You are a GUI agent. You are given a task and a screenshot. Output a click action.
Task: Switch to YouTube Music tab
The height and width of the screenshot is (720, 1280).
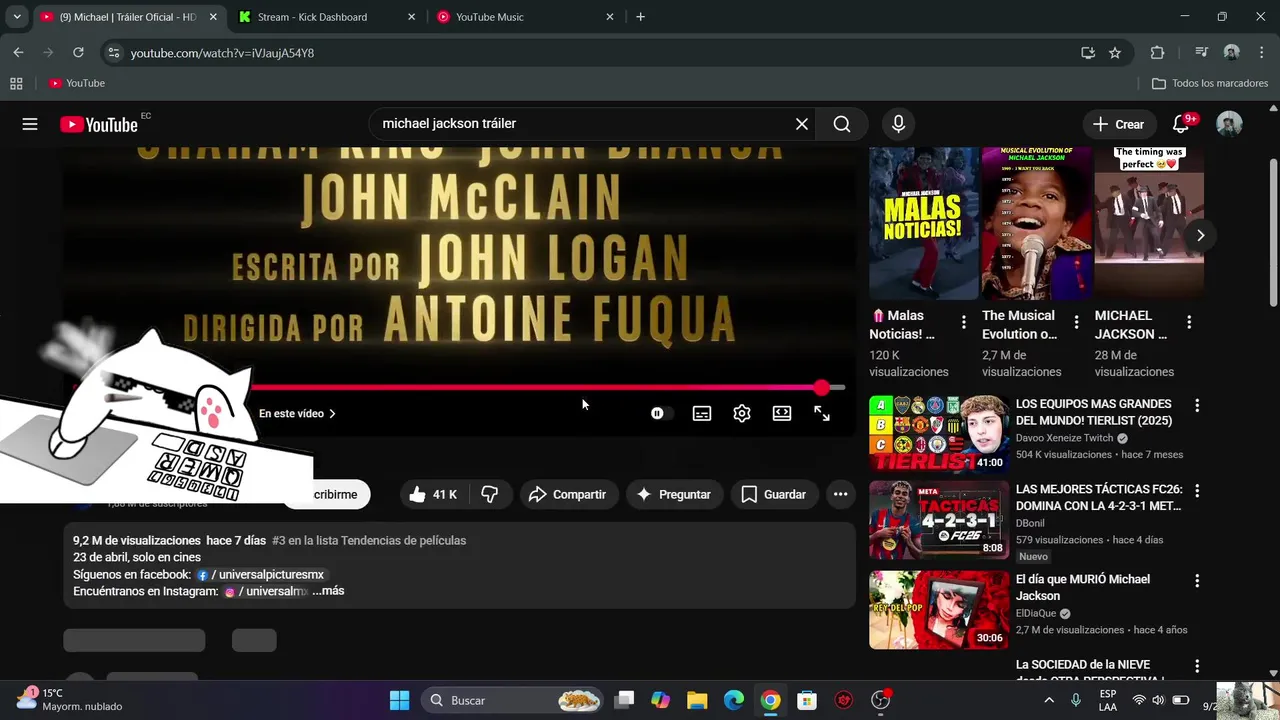(526, 17)
